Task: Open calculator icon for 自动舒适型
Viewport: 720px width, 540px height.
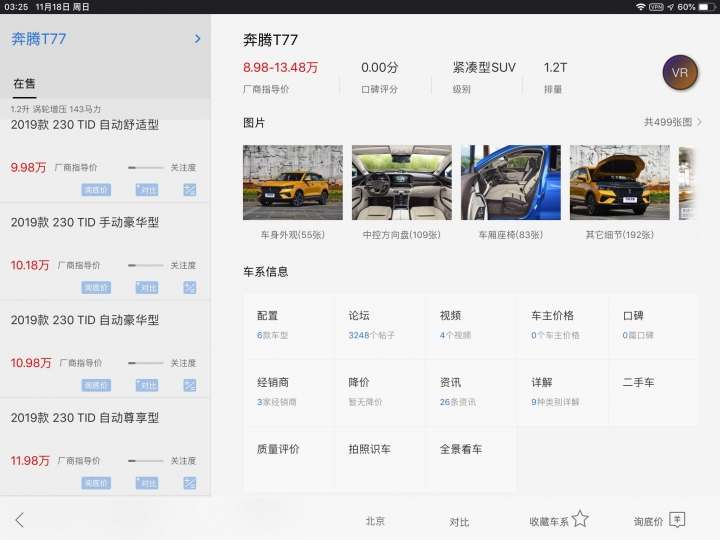Action: point(190,190)
